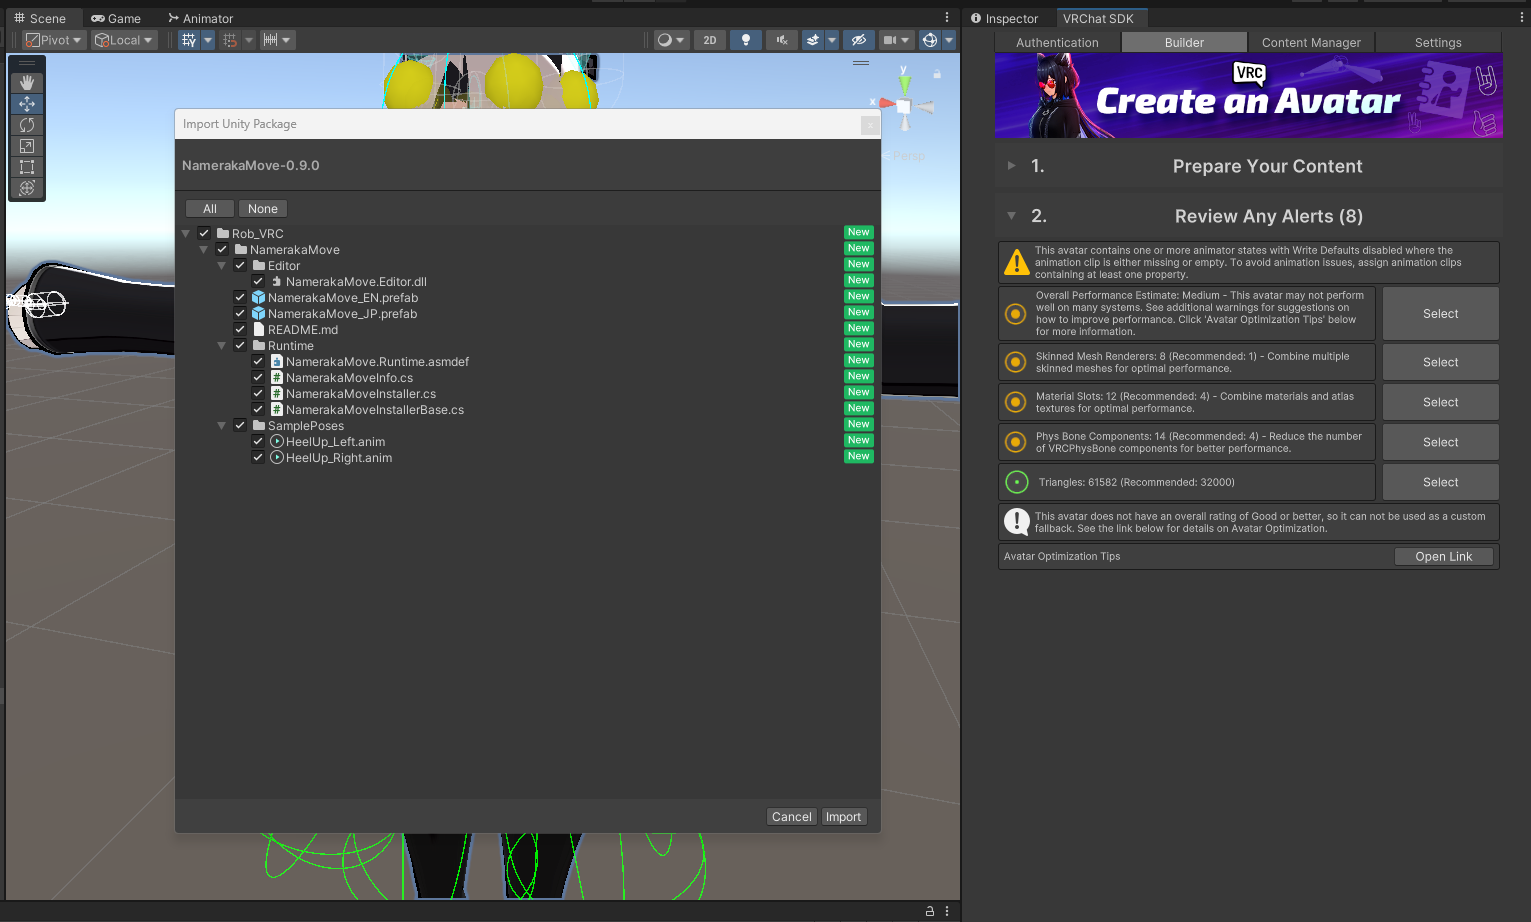Select the Triangles 61582 alert
The width and height of the screenshot is (1531, 922).
tap(1441, 482)
